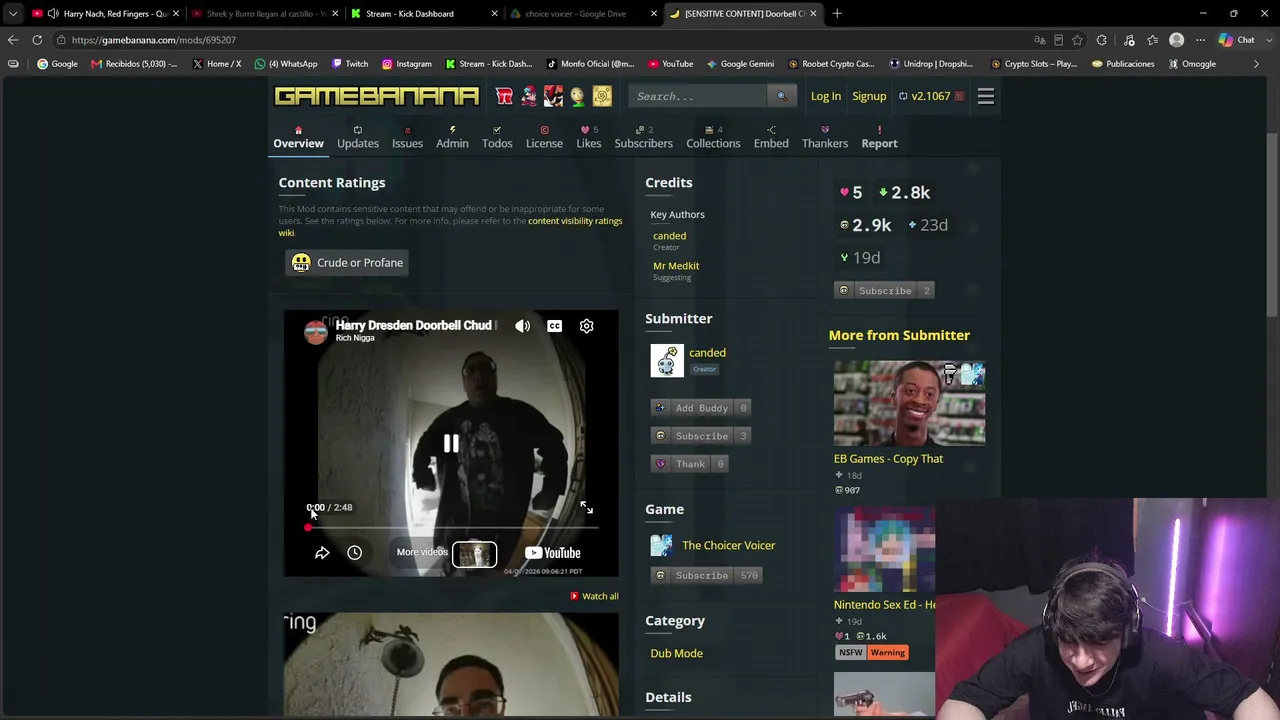Click the Watch Later clock icon
This screenshot has width=1280, height=720.
pyautogui.click(x=354, y=553)
